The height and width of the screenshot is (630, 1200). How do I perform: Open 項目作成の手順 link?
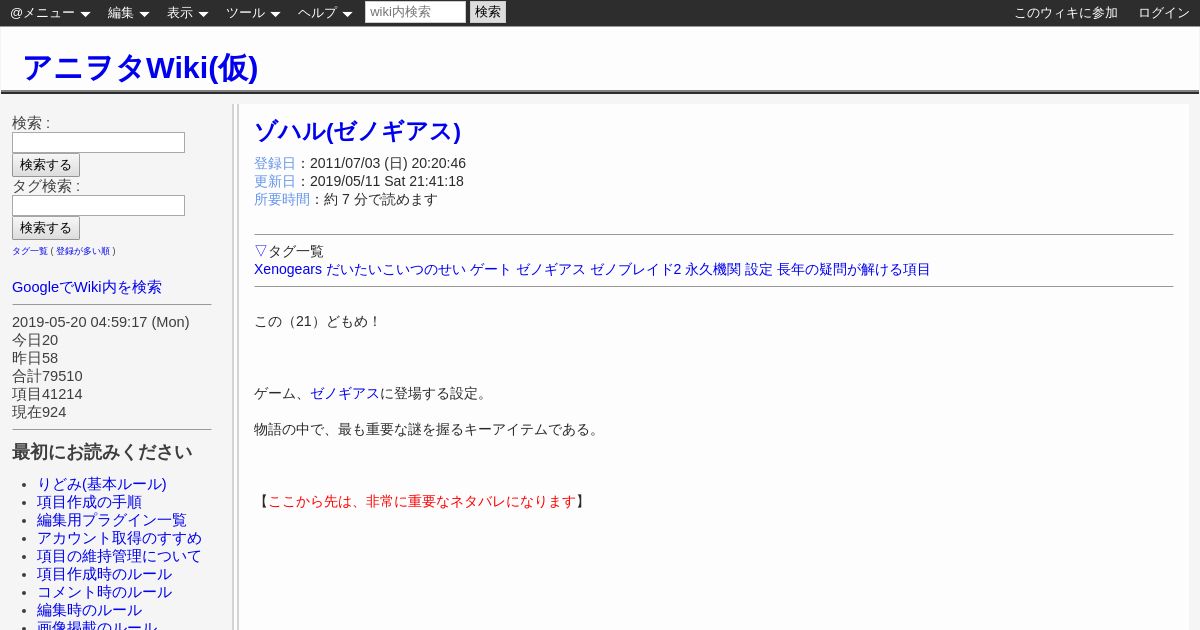coord(89,502)
